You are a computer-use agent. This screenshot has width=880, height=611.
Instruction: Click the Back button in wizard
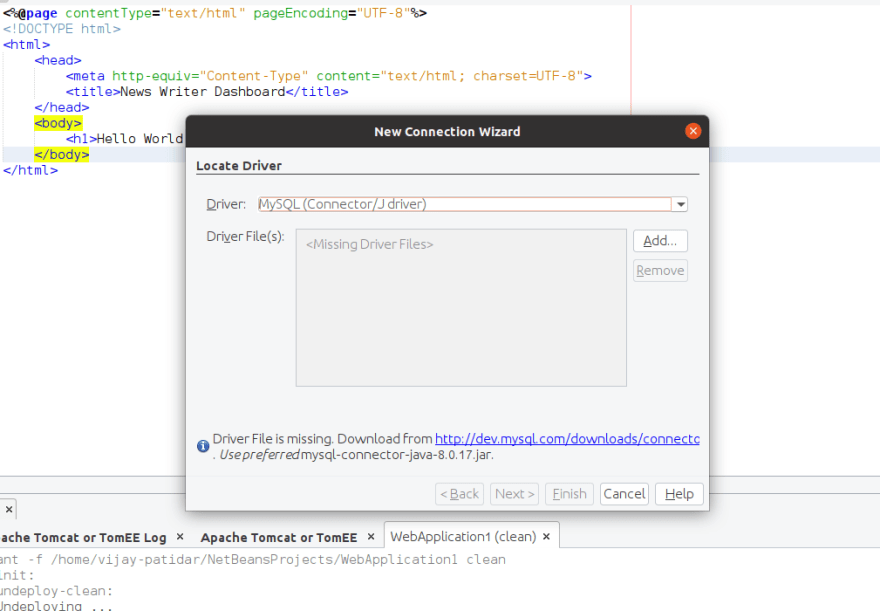click(459, 494)
